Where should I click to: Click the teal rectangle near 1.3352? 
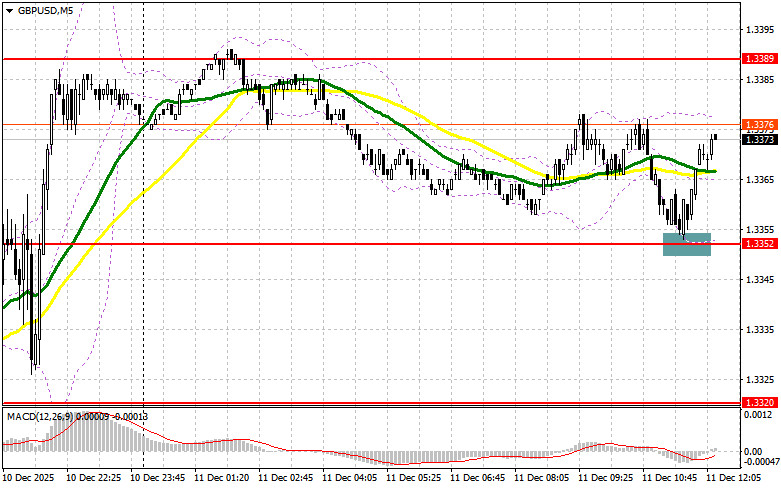point(687,244)
